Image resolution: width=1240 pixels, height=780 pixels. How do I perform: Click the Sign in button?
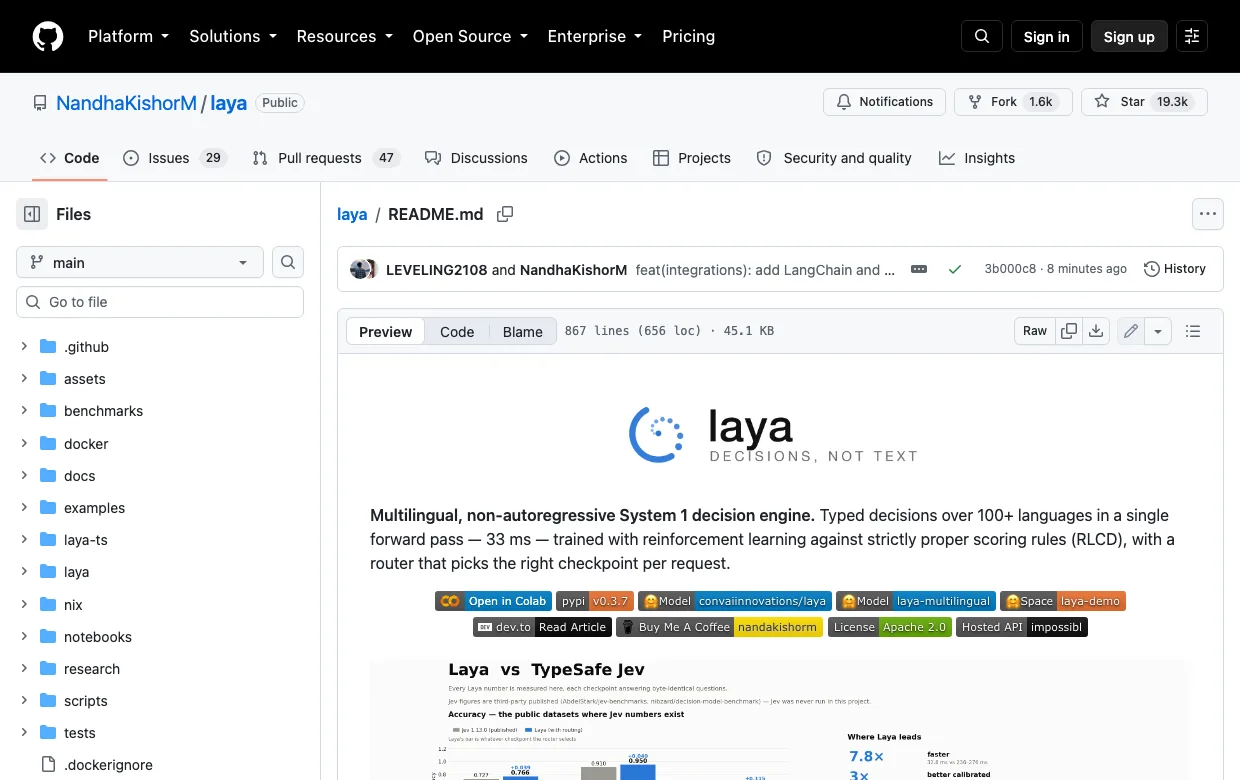click(x=1046, y=36)
